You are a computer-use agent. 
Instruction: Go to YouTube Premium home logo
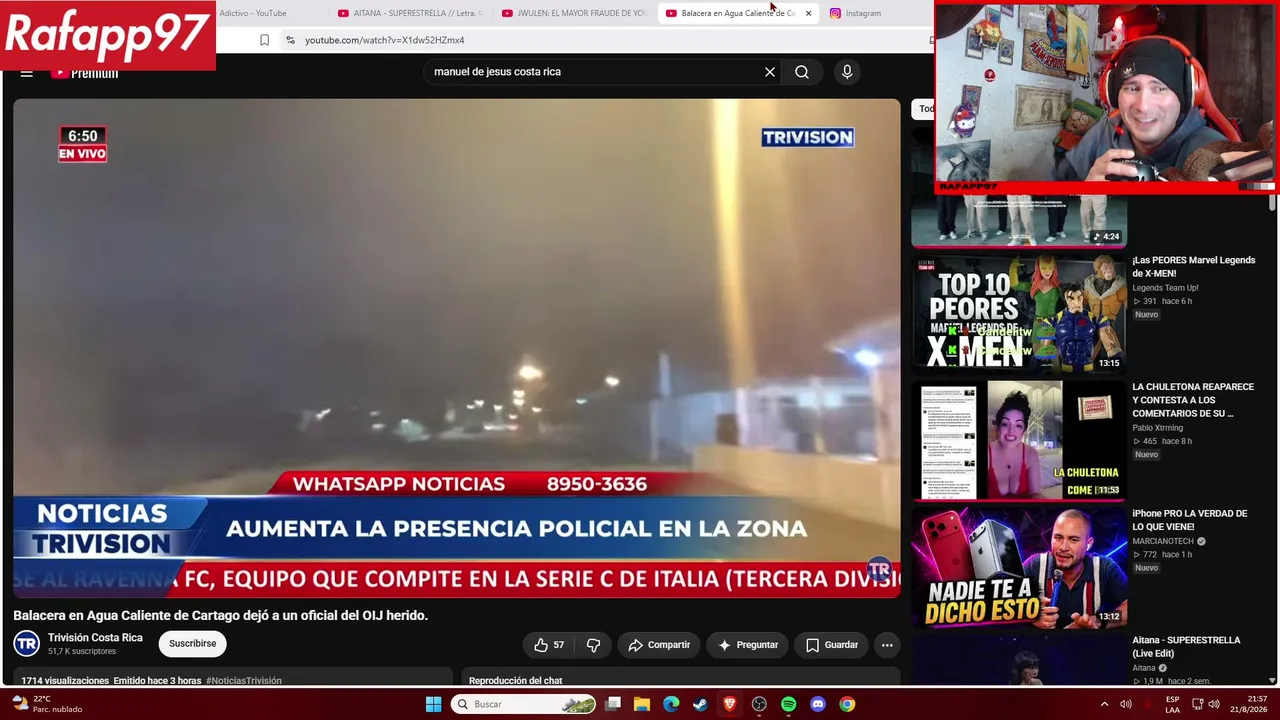coord(85,73)
